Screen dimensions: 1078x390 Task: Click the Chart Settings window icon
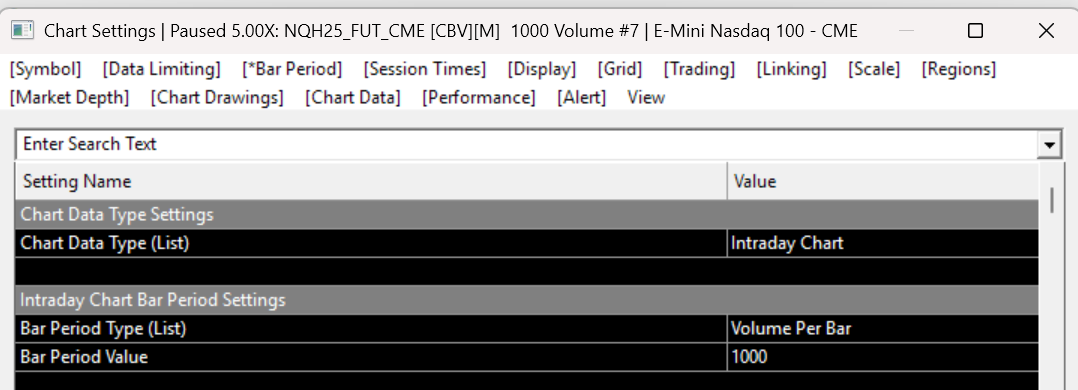22,30
